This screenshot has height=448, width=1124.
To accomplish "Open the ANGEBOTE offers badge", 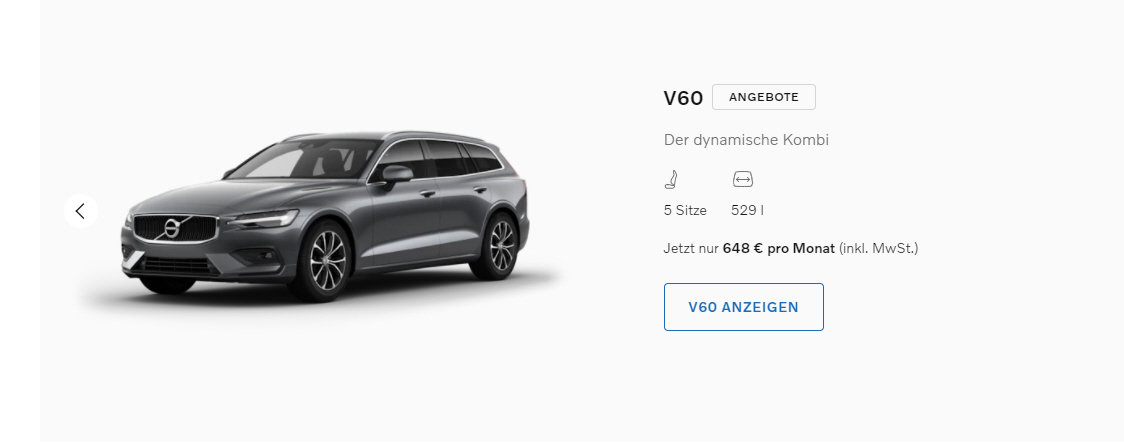I will coord(763,97).
